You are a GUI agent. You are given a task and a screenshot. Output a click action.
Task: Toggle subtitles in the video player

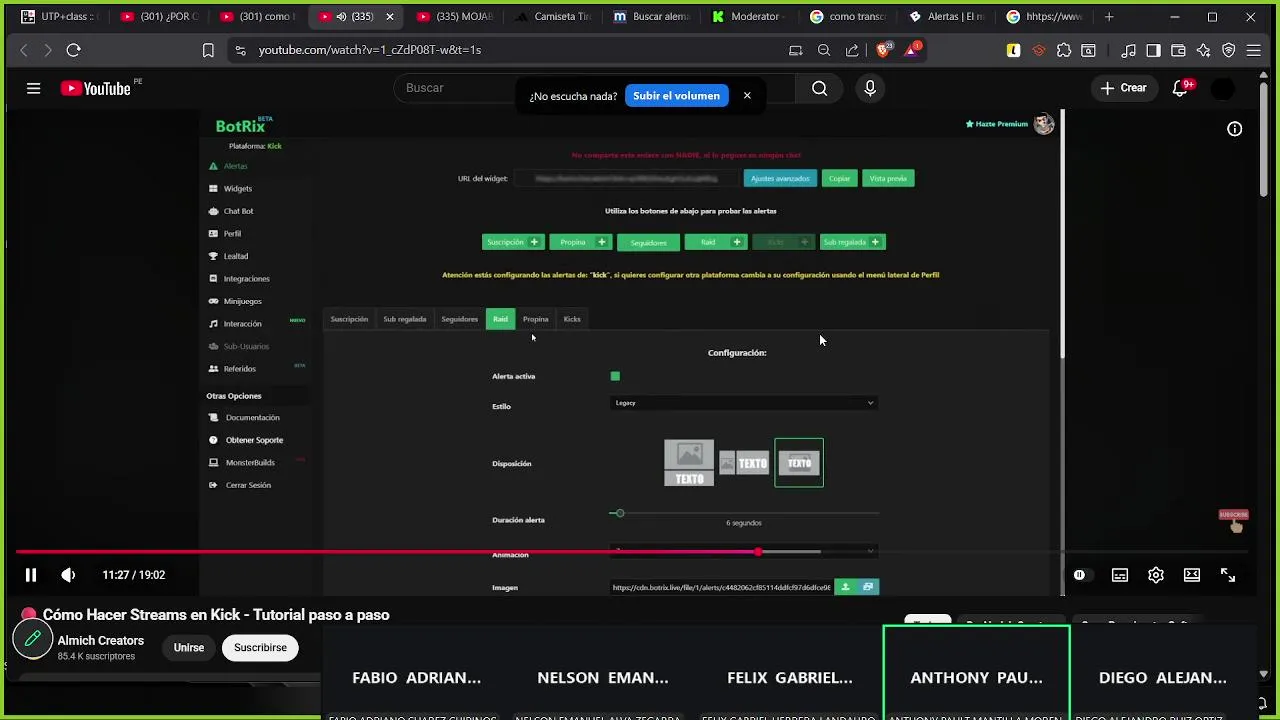pos(1120,575)
